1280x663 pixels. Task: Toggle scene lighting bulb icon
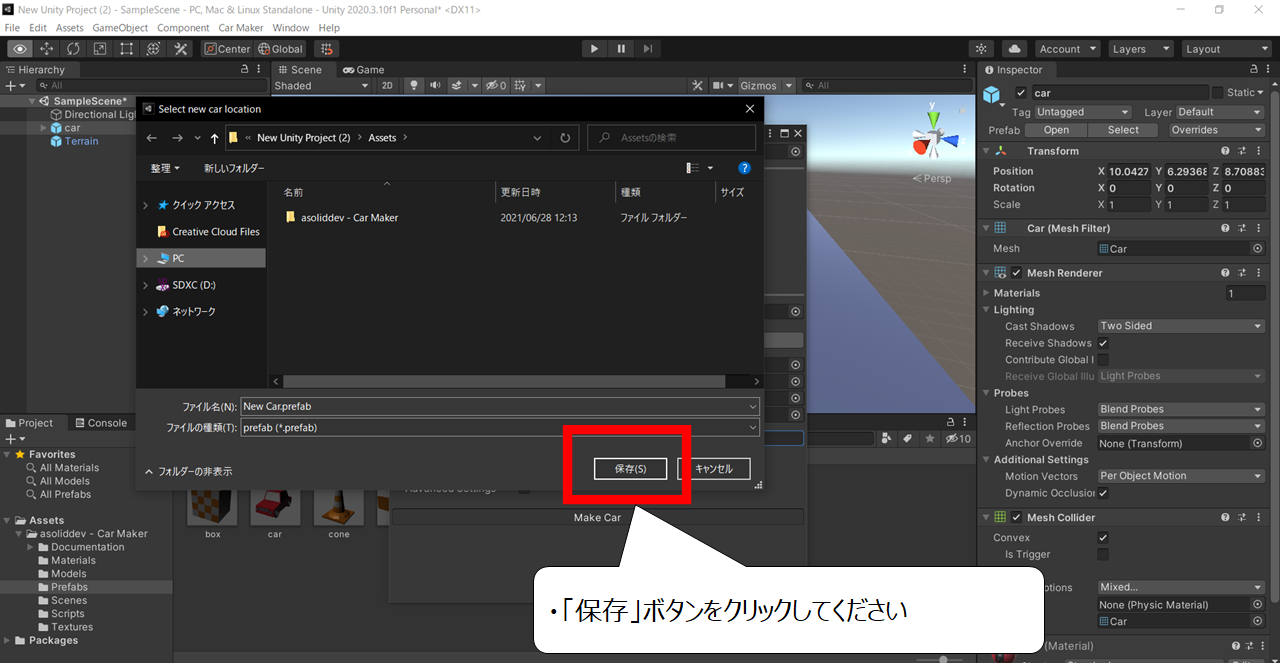click(415, 85)
